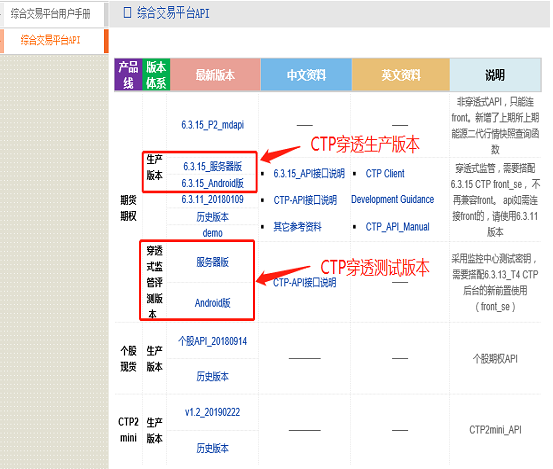Open the demo link
This screenshot has height=469, width=553.
[213, 233]
